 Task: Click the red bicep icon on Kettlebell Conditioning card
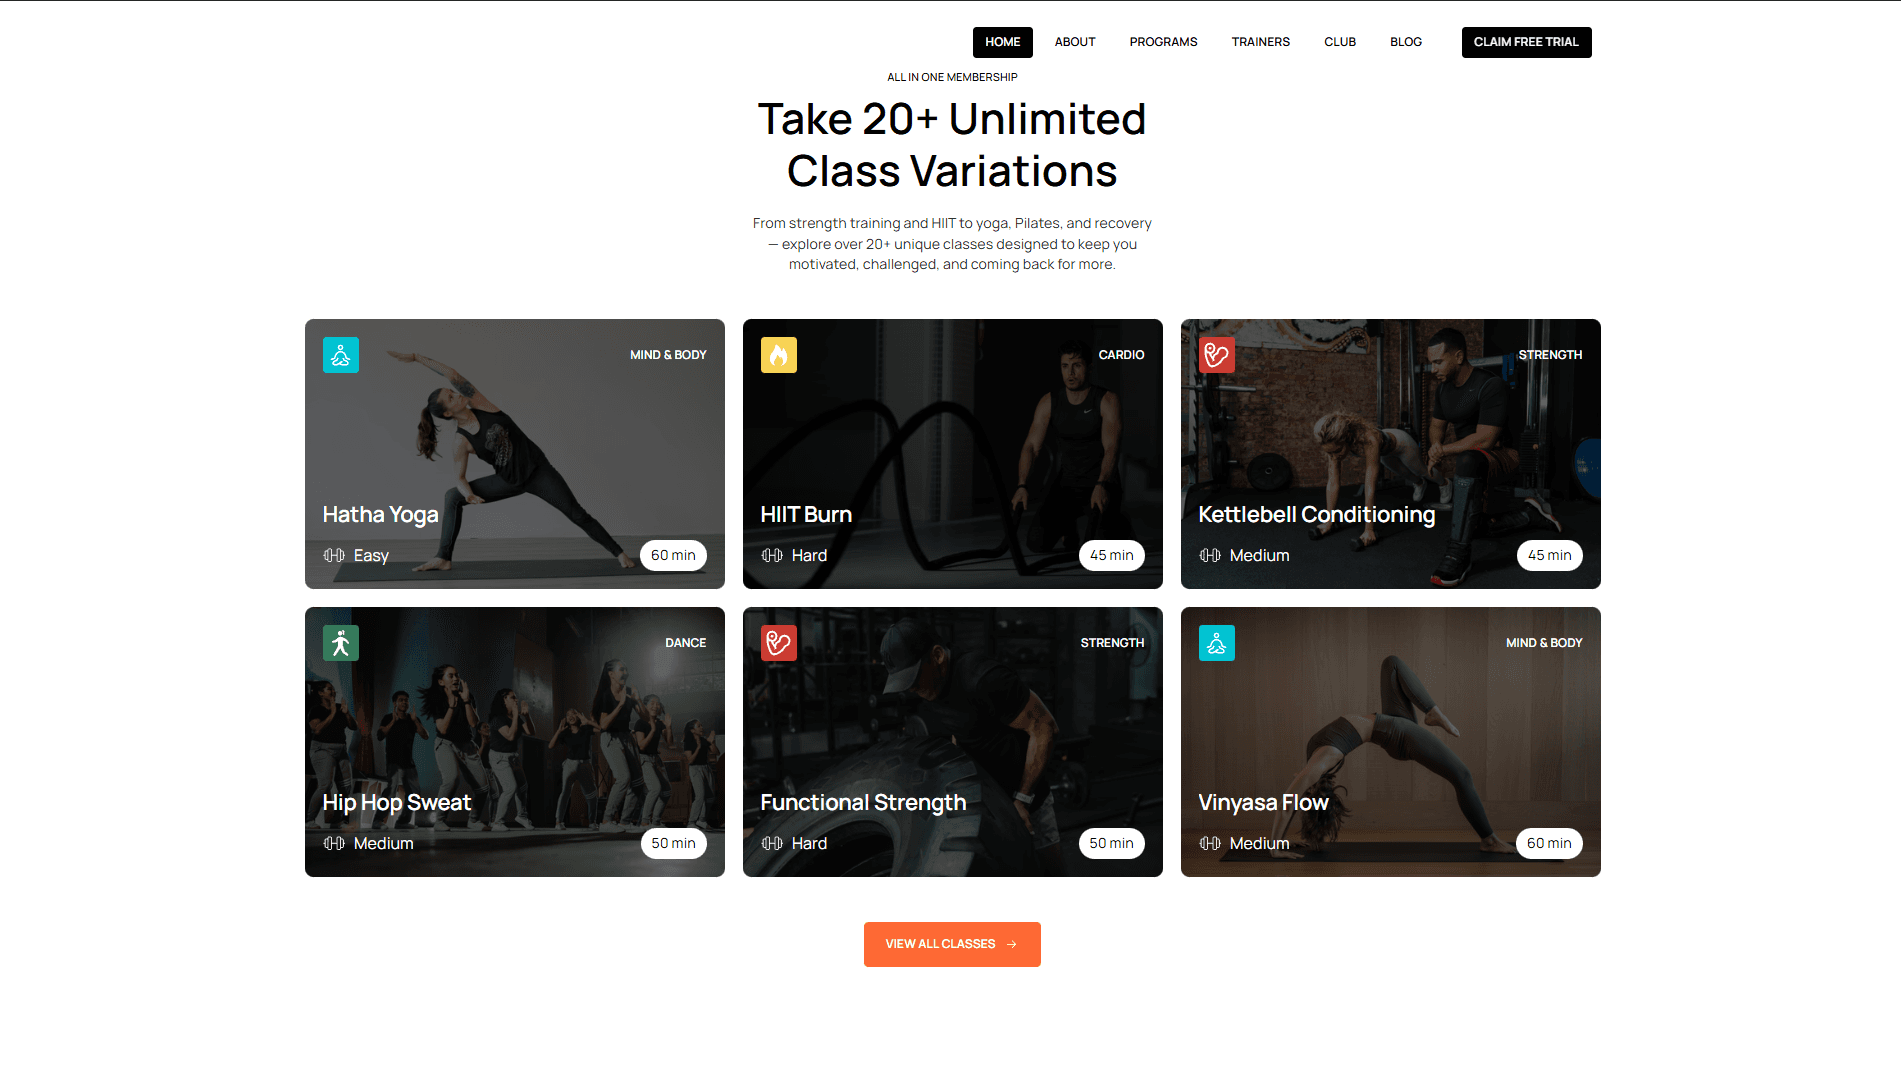tap(1217, 355)
